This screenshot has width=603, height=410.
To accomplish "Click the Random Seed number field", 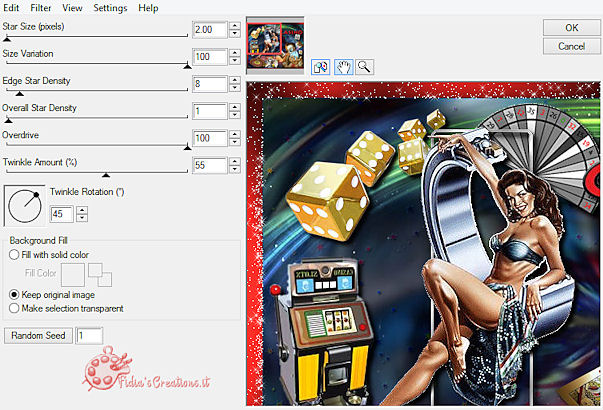I will tap(89, 336).
